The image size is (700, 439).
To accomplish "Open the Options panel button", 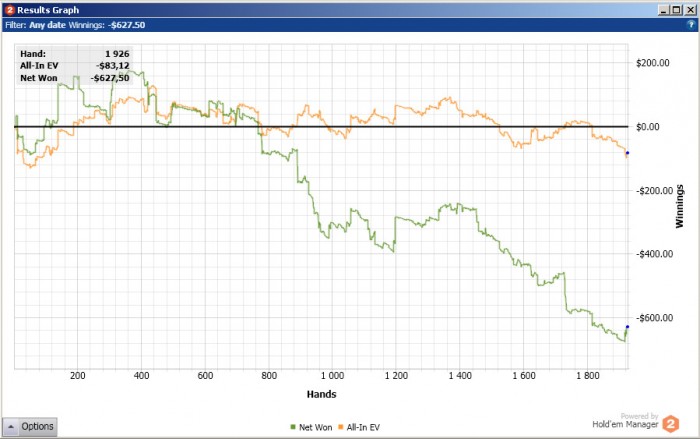I will [x=30, y=426].
